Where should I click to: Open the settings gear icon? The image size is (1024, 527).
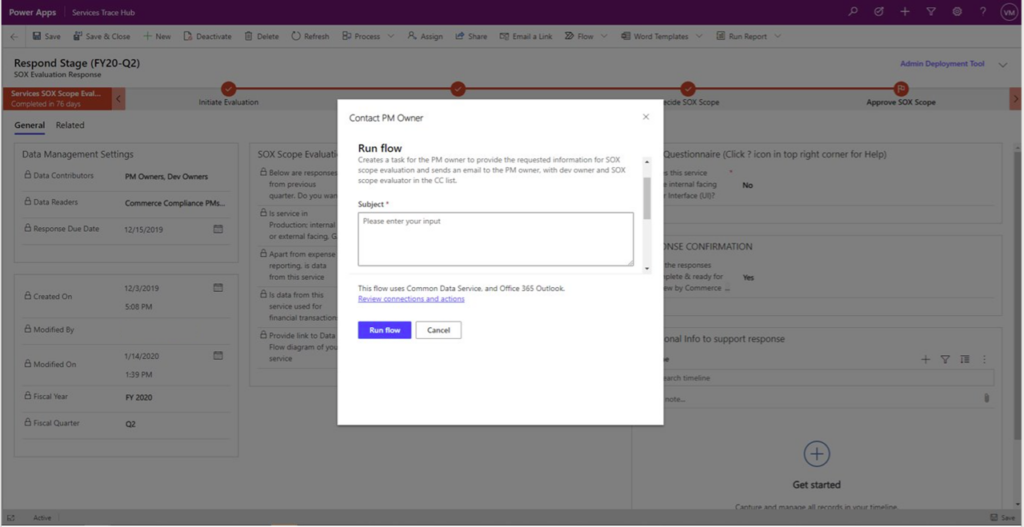[957, 12]
